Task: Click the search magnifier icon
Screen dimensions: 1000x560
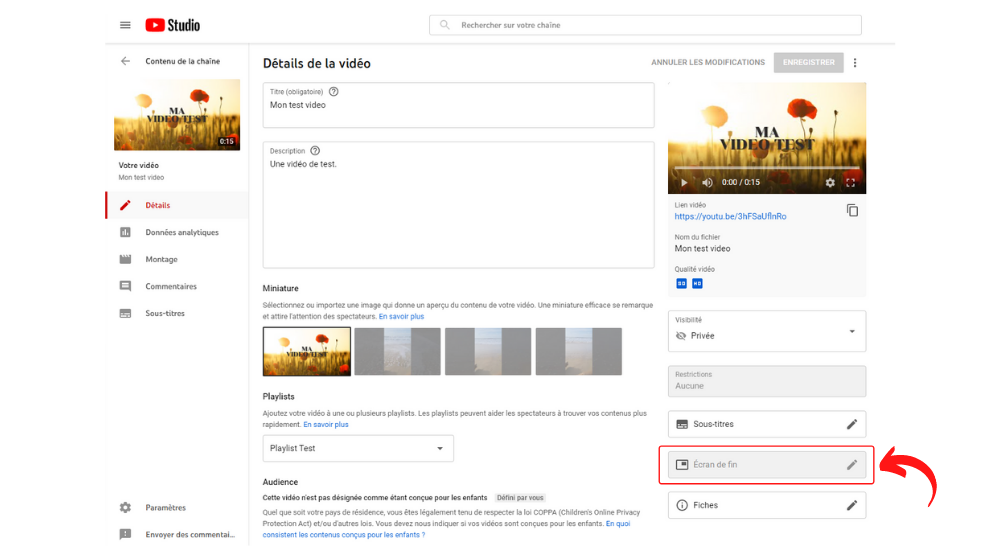Action: coord(445,25)
